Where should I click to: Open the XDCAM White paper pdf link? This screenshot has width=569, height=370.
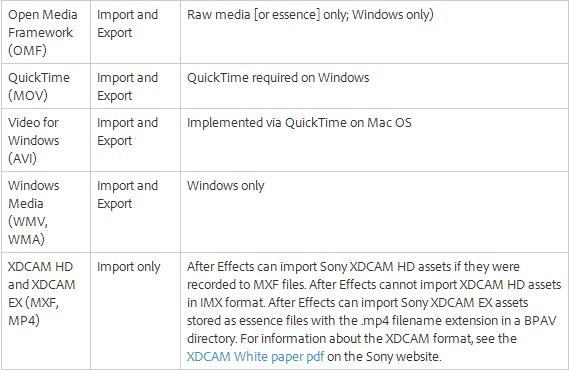255,357
